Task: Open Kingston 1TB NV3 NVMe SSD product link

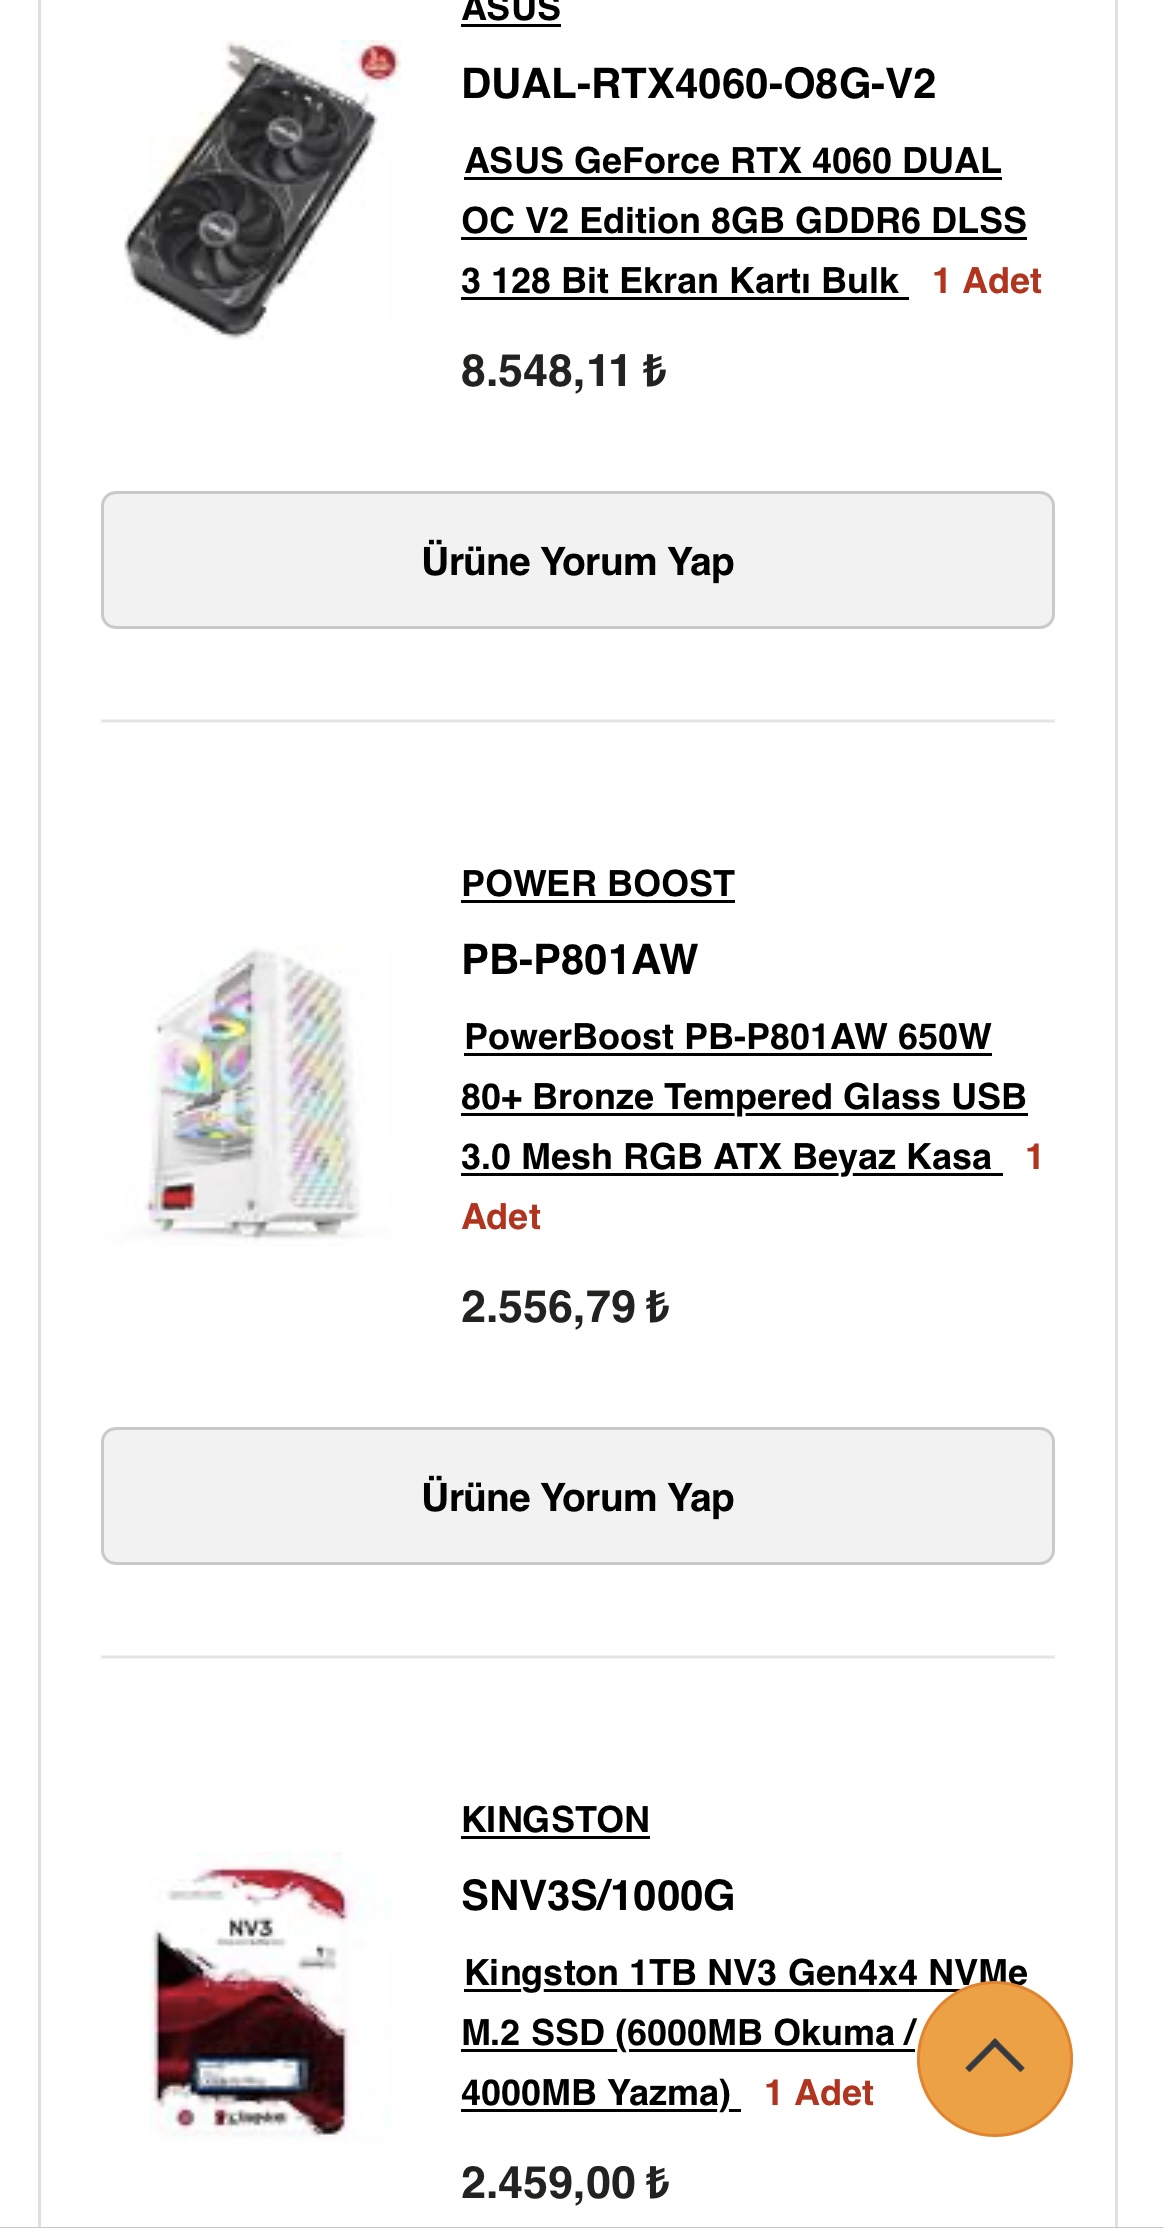Action: (x=688, y=2033)
